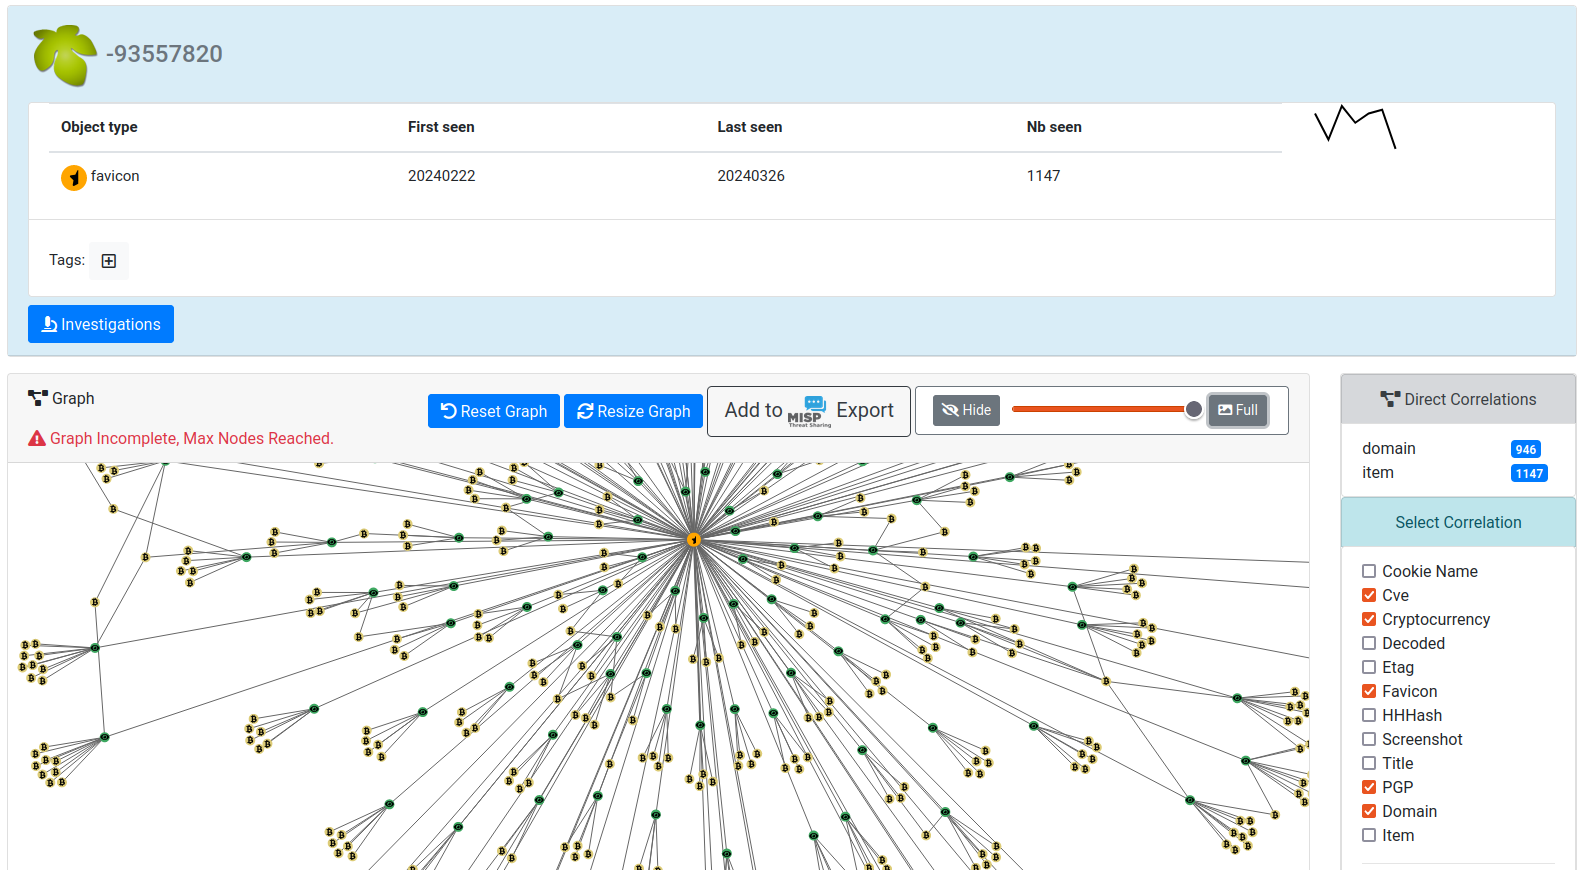Click the orange graph level slider handle

pyautogui.click(x=1193, y=409)
